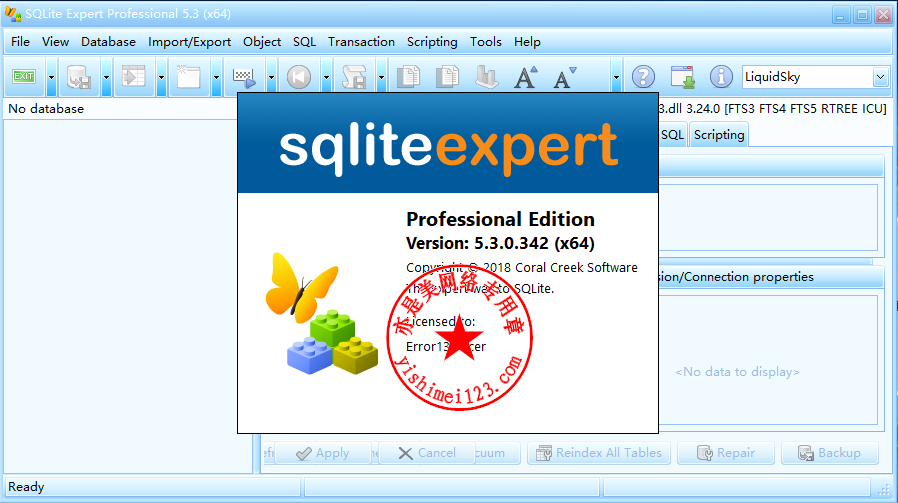Viewport: 898px width, 503px height.
Task: Open the Tools menu
Action: [x=486, y=42]
